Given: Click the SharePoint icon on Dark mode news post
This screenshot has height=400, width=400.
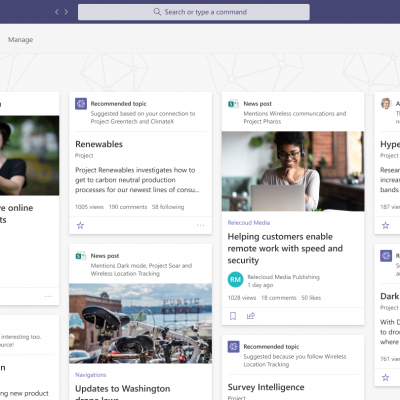Looking at the screenshot, I should [81, 256].
